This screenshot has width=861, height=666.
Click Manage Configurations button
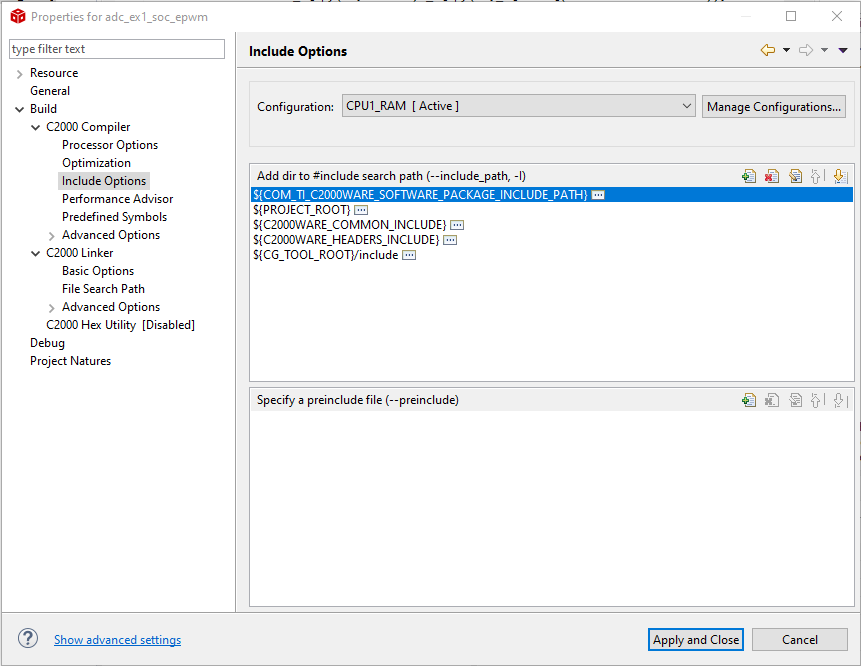[x=774, y=107]
